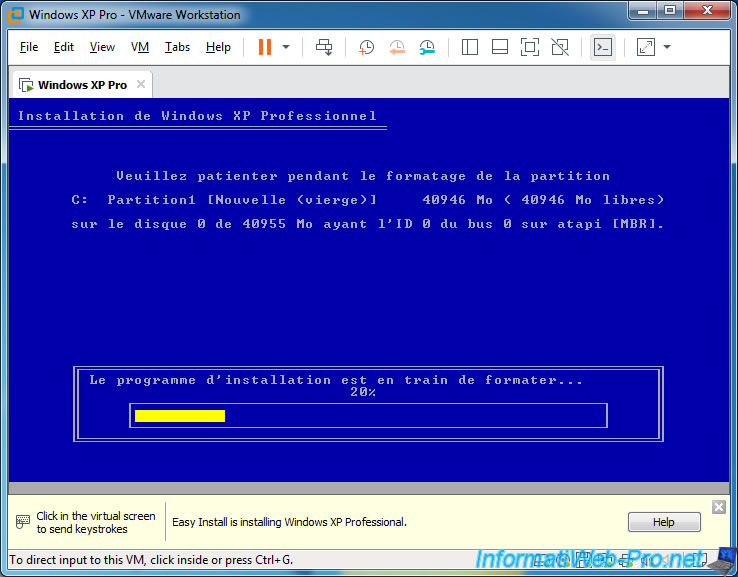The image size is (738, 577).
Task: Click the Help button in the Easy Install bar
Action: [664, 522]
